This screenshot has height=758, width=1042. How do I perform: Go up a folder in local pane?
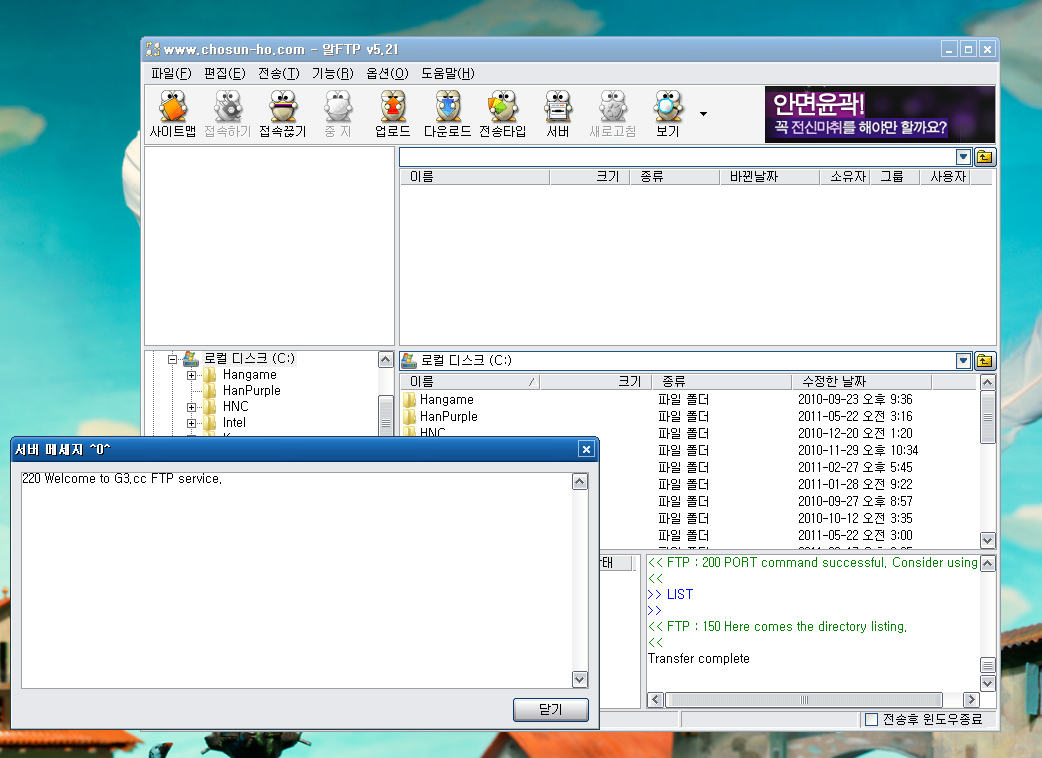tap(984, 361)
